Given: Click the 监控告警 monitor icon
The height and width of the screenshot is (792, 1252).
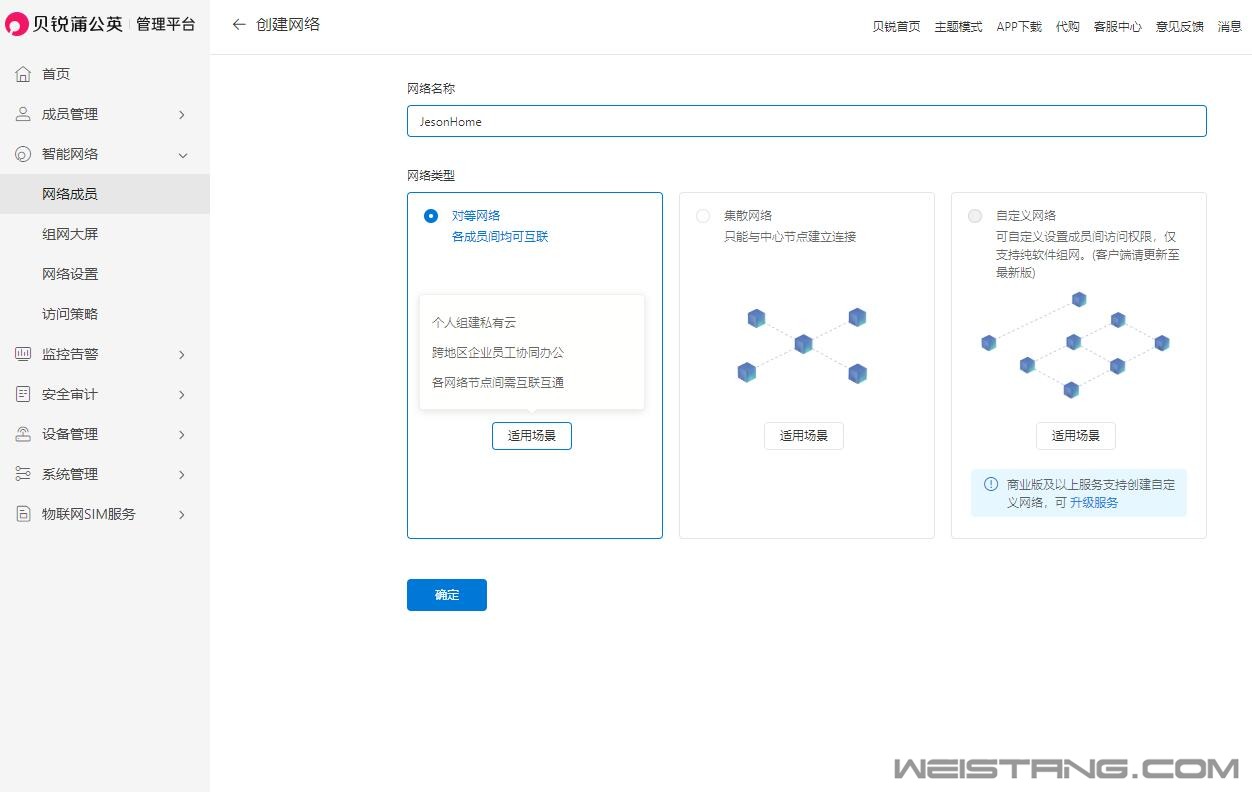Looking at the screenshot, I should tap(23, 354).
